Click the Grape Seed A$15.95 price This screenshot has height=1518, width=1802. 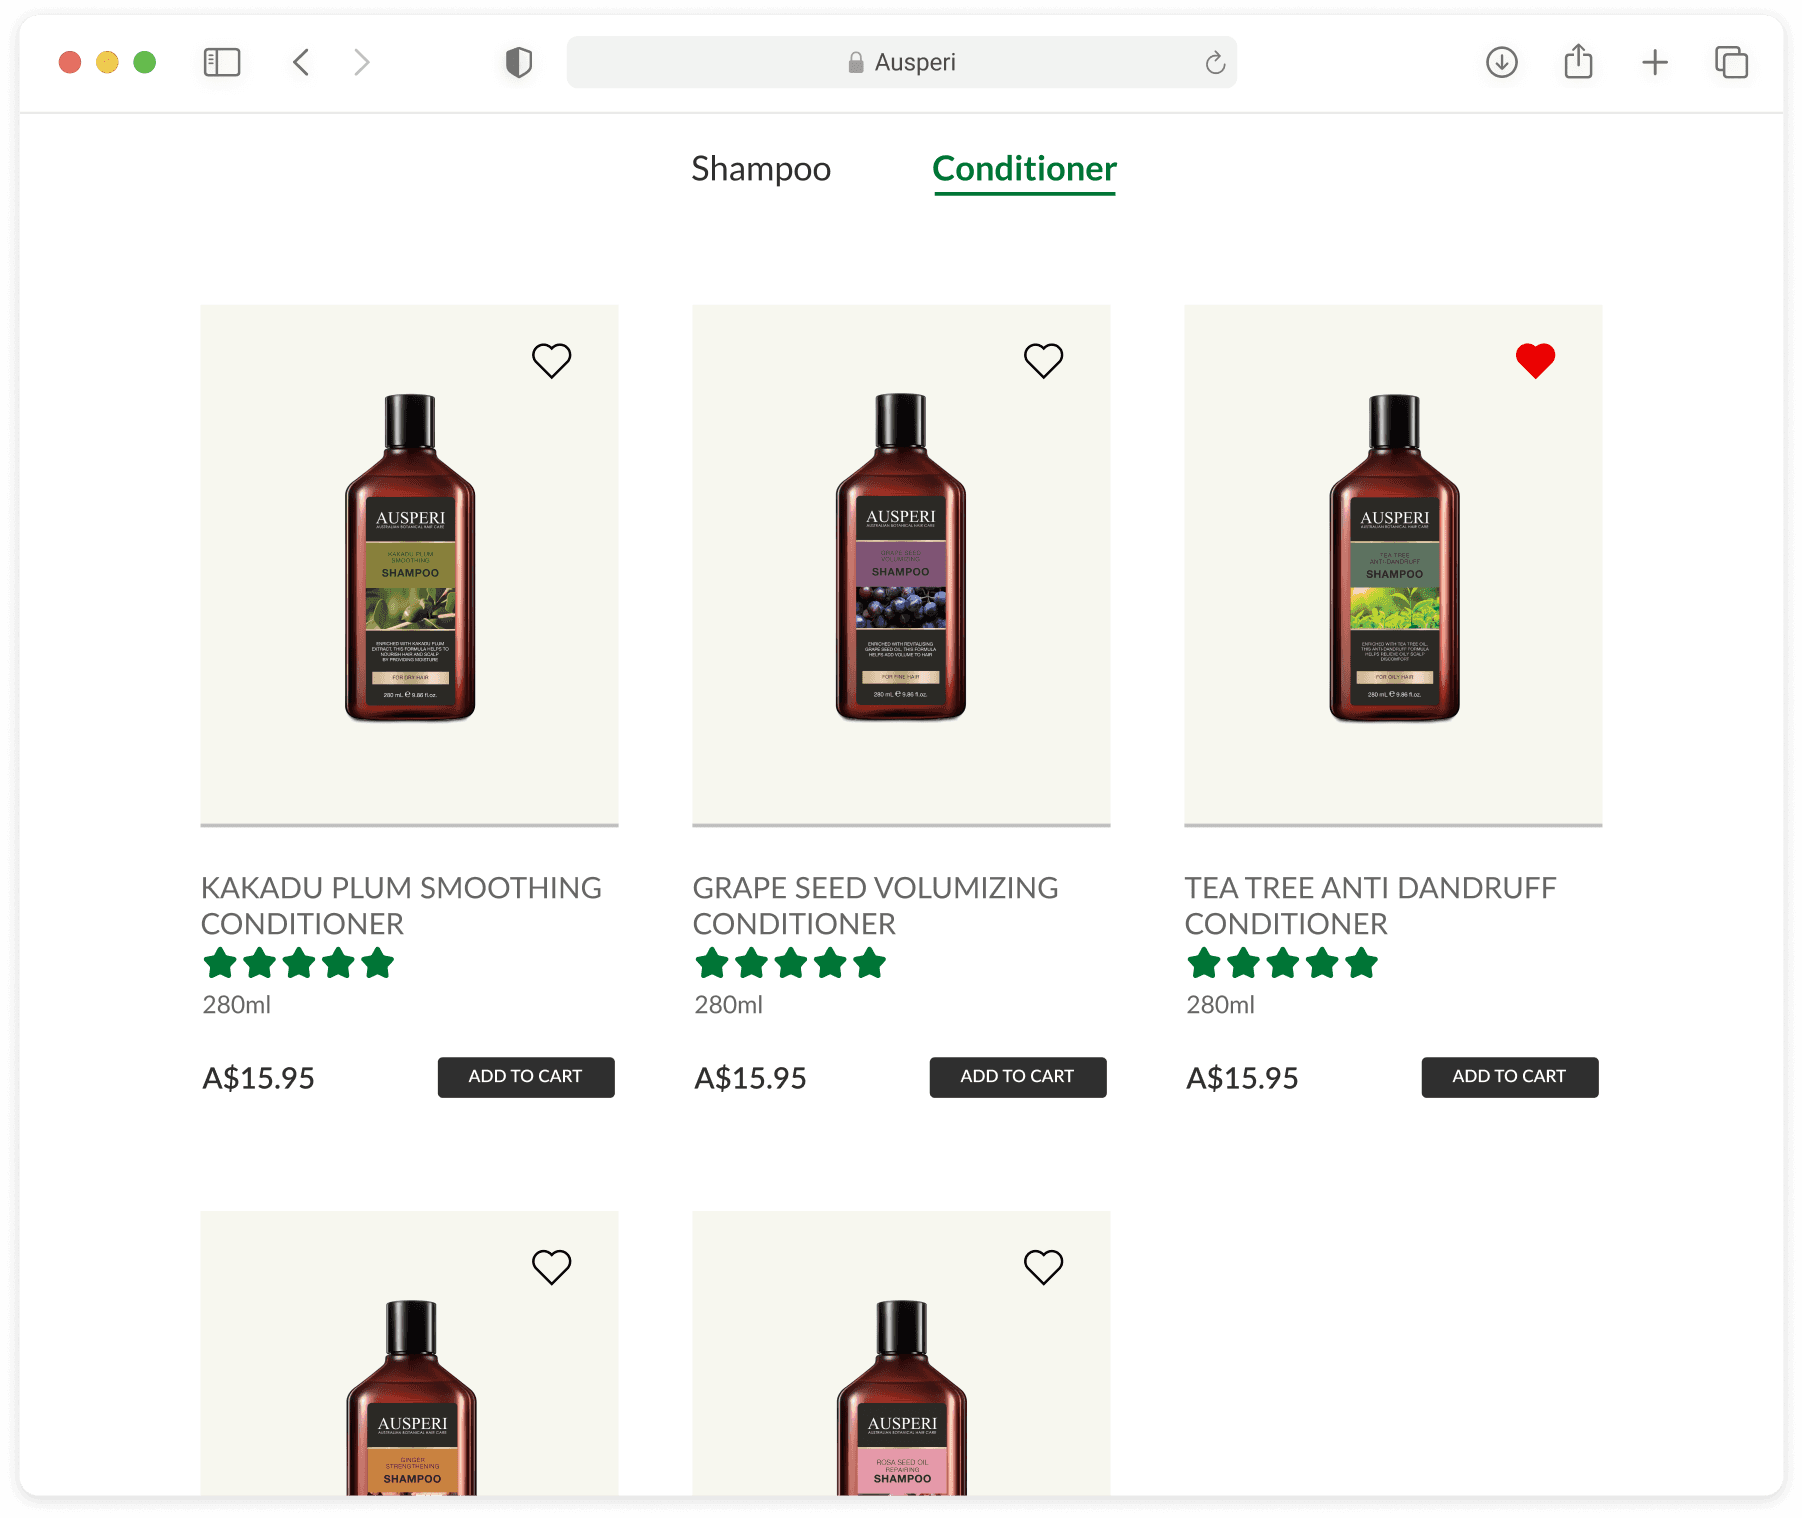[750, 1078]
